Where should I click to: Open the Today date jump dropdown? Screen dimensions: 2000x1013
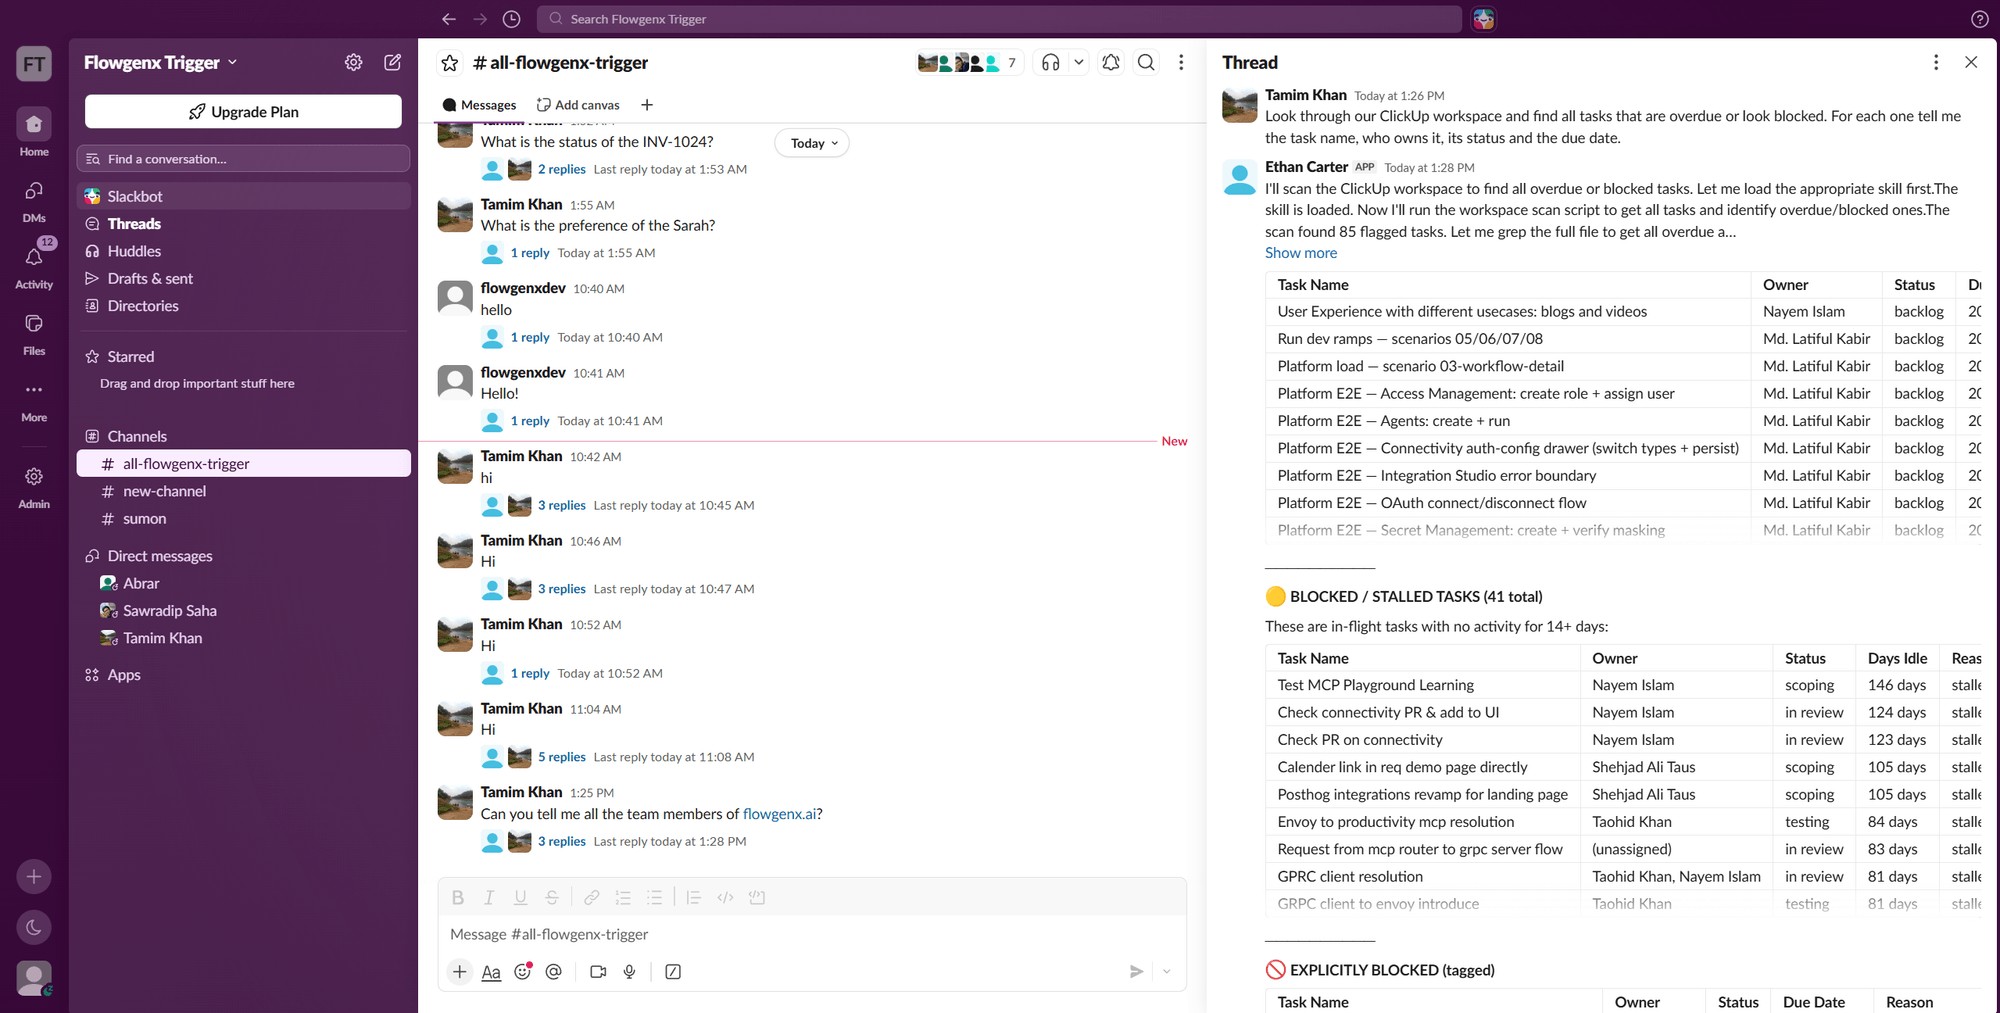(812, 143)
